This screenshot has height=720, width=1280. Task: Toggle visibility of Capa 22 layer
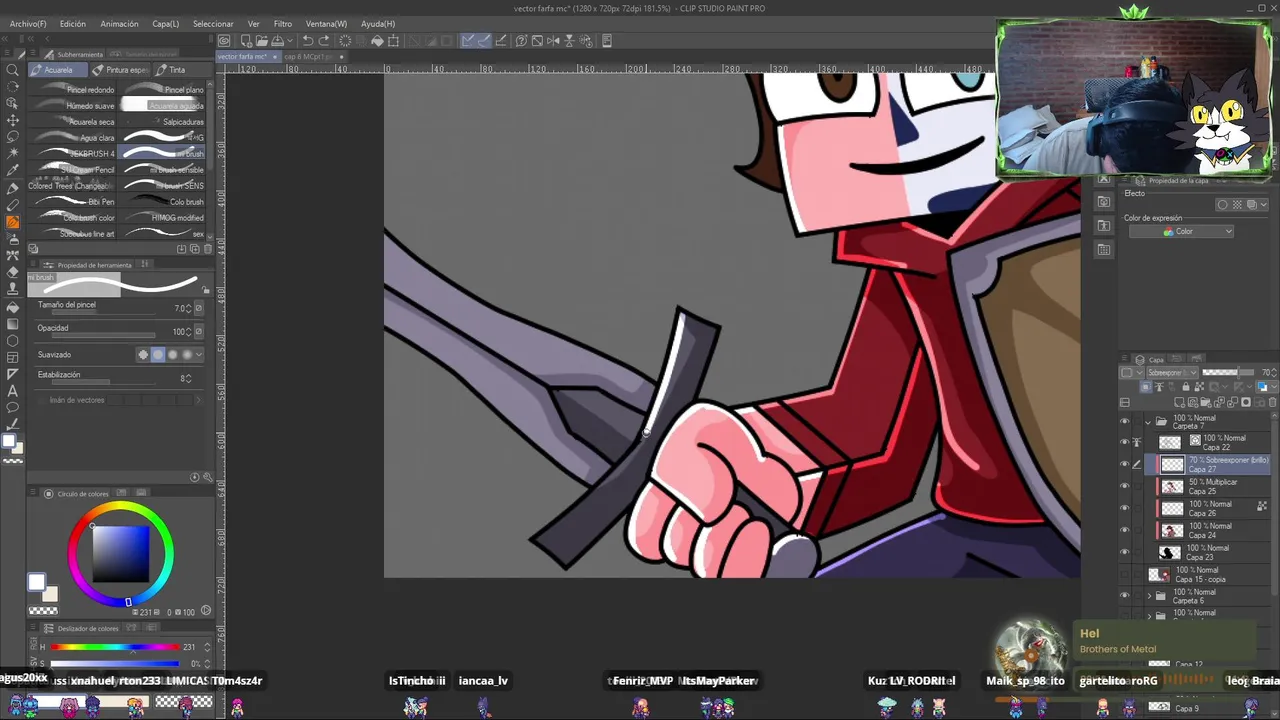1124,442
